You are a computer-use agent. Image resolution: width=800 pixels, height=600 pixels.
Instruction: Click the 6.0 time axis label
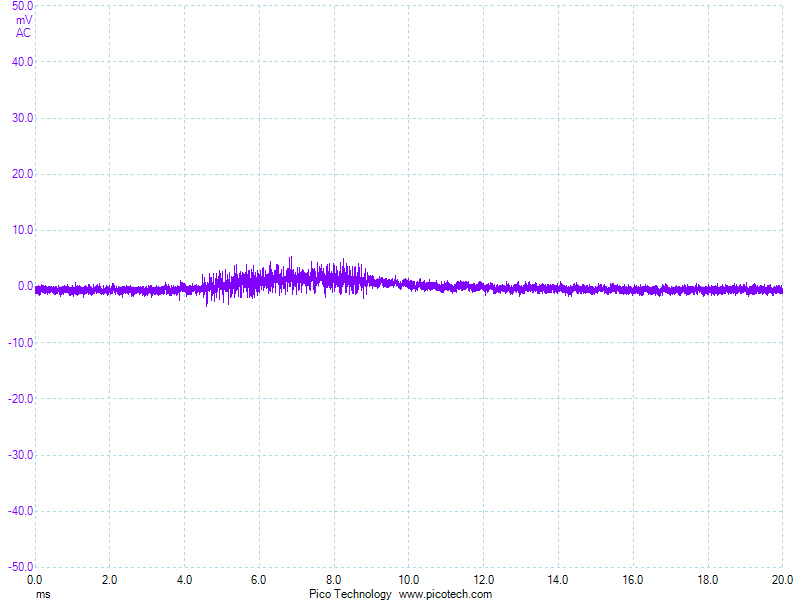point(259,580)
